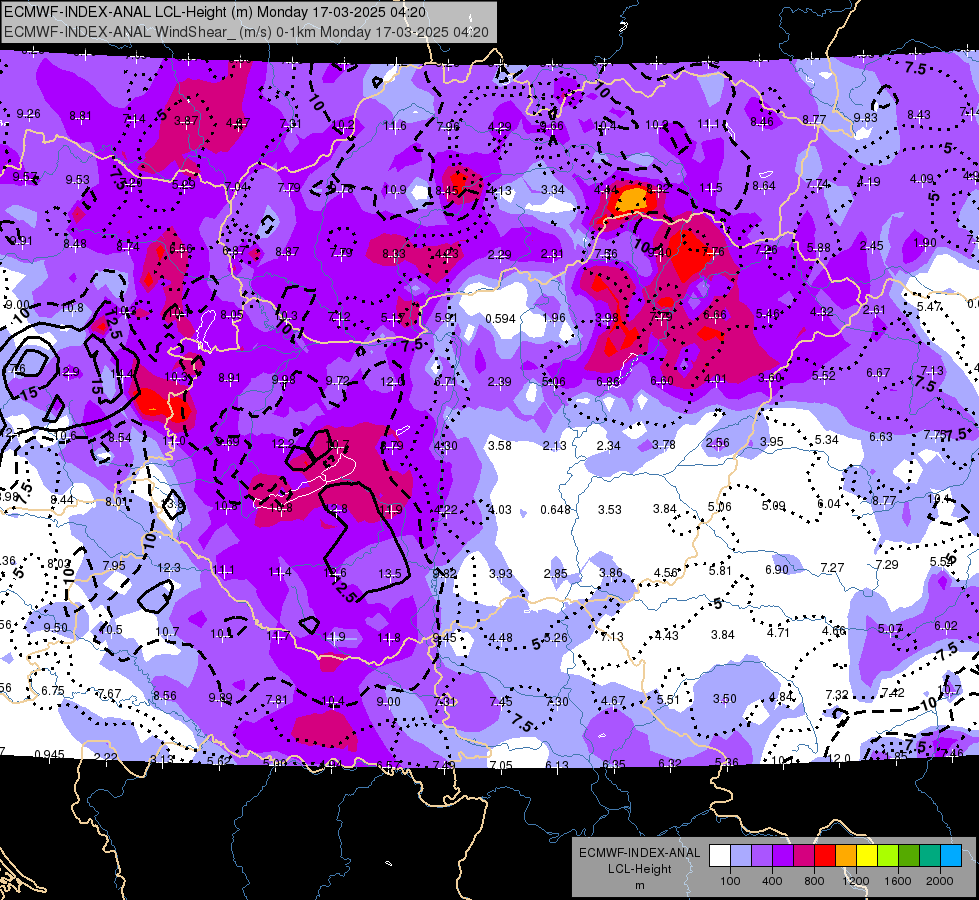Click the map value '3.58'
This screenshot has height=900, width=979.
point(499,445)
